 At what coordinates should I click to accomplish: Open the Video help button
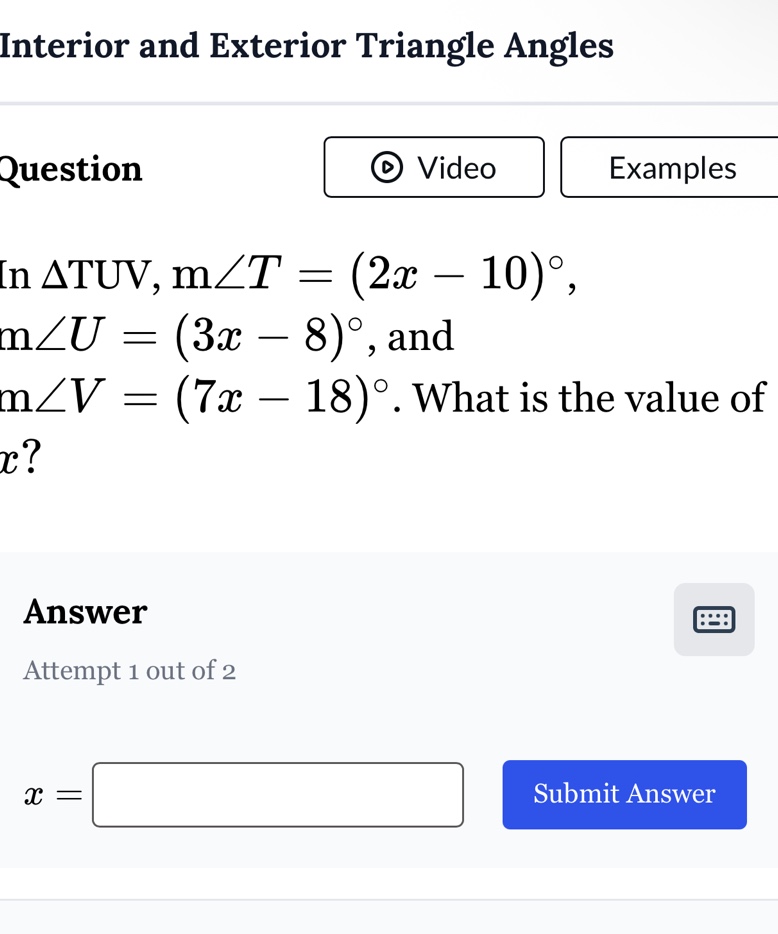434,168
